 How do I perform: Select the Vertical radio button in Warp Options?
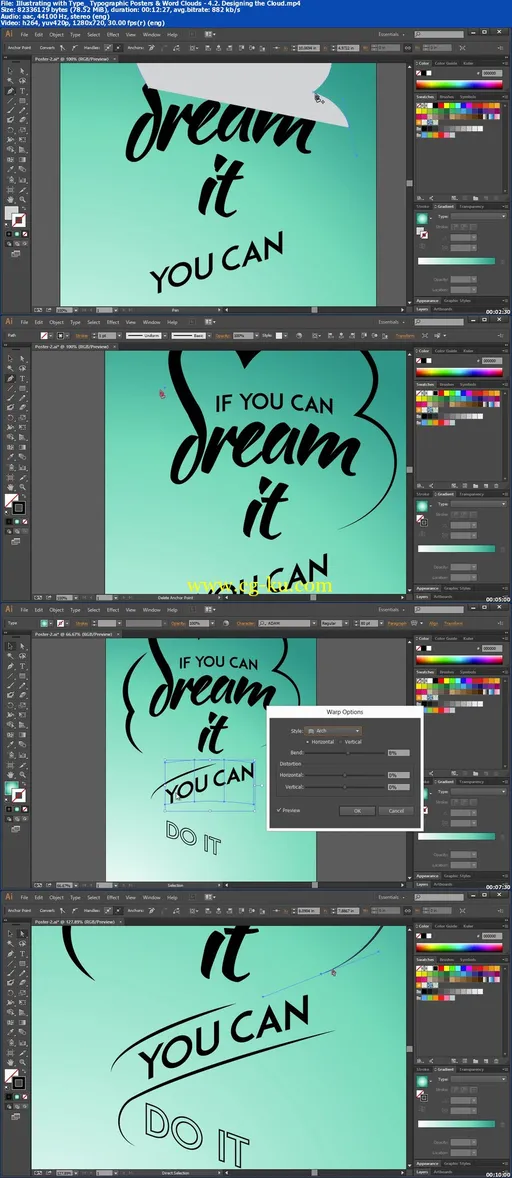(340, 742)
